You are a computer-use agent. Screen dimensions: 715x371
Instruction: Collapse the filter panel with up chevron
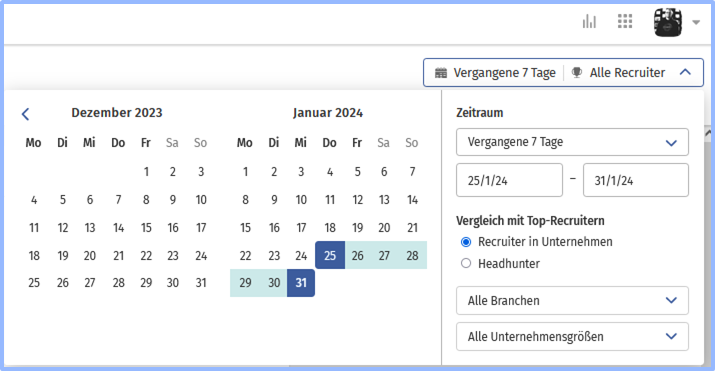(x=685, y=72)
